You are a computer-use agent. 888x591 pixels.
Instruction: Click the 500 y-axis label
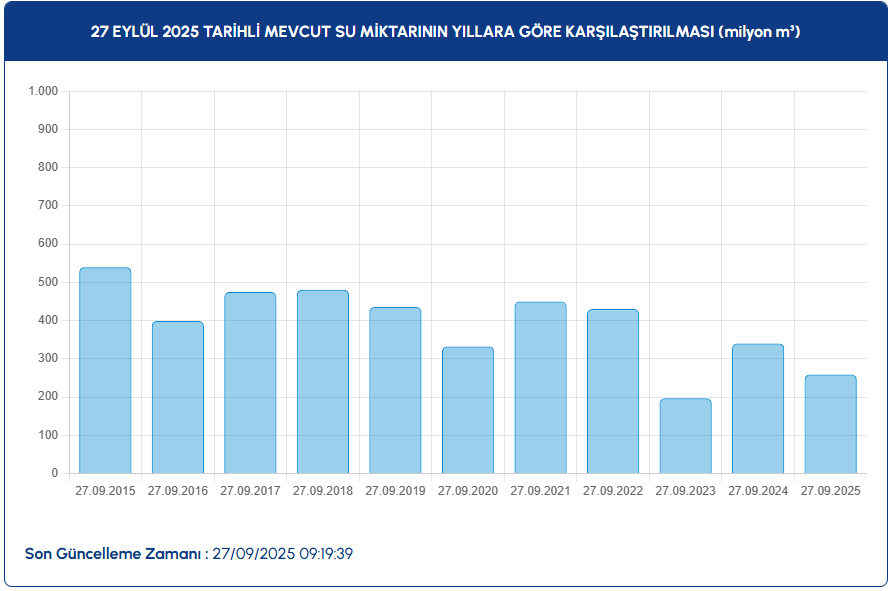pyautogui.click(x=48, y=282)
